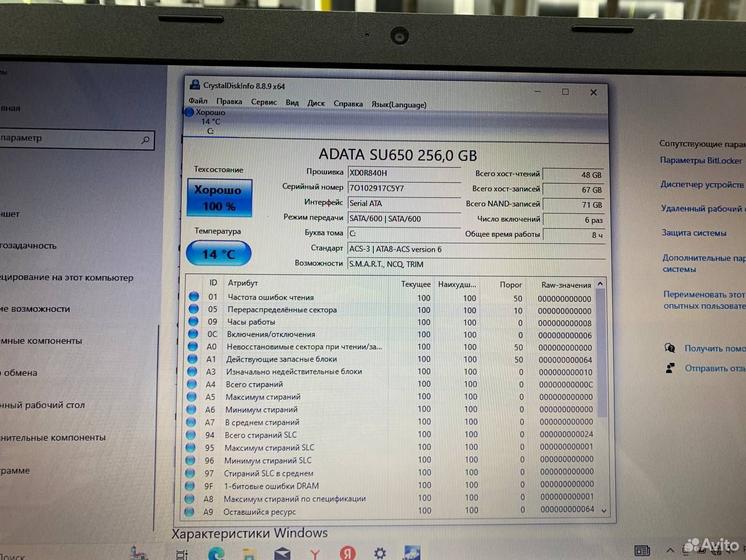Click the status icon of row A9 Оставшийся ресурс
746x560 pixels.
pyautogui.click(x=189, y=512)
